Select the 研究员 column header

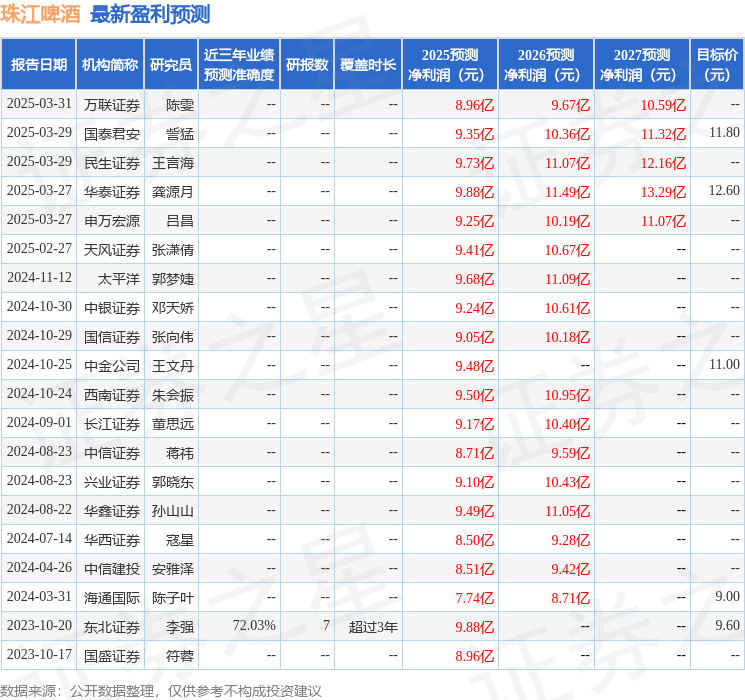171,65
